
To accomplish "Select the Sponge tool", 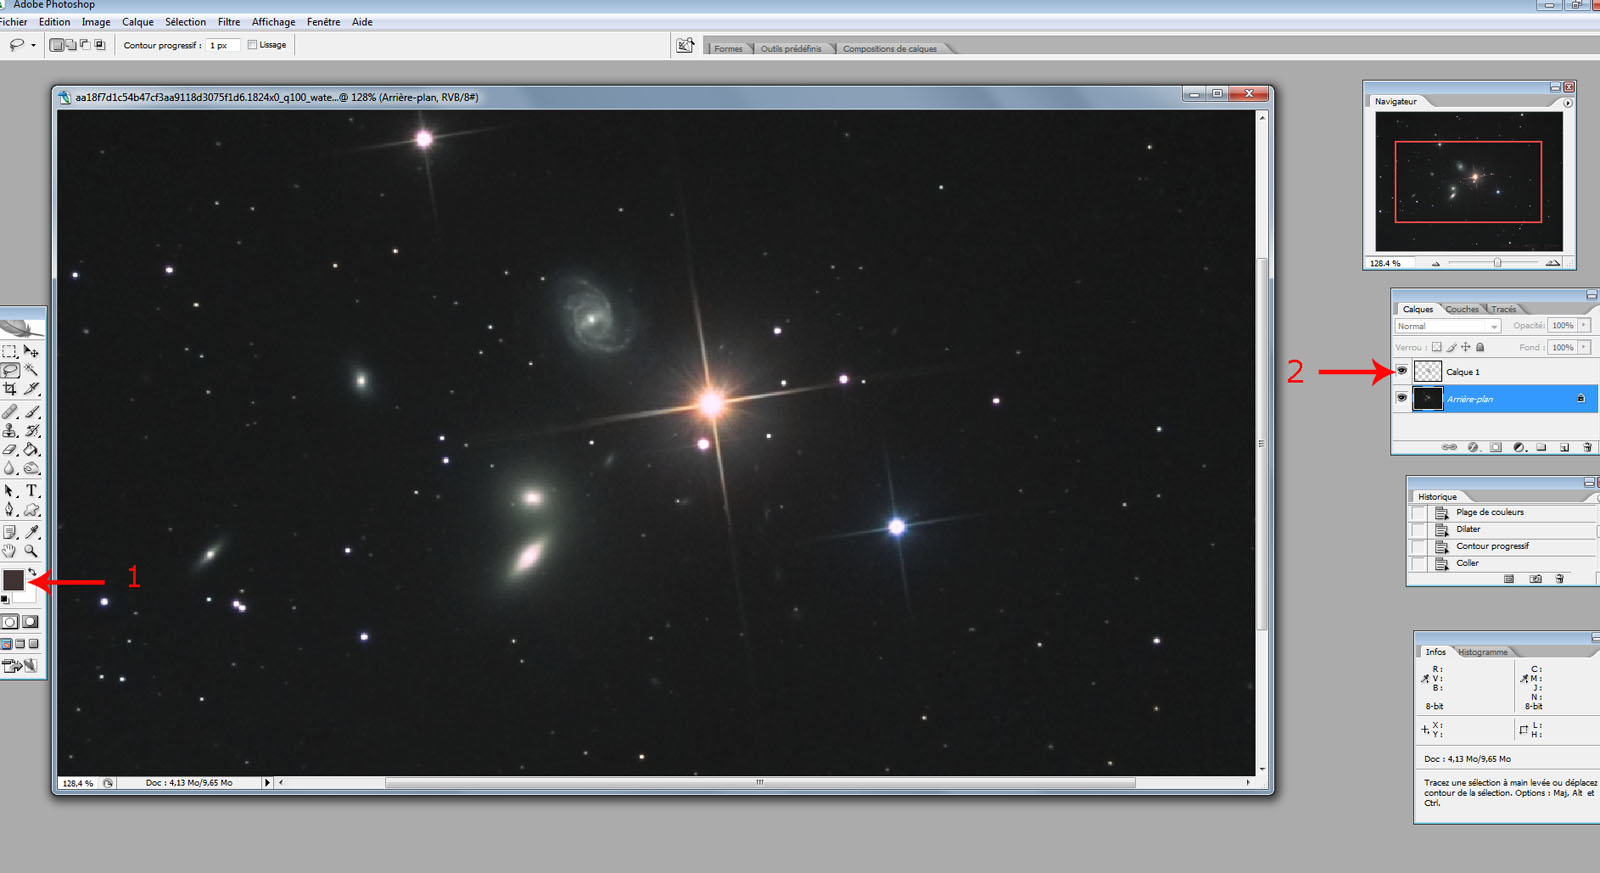I will [x=32, y=468].
